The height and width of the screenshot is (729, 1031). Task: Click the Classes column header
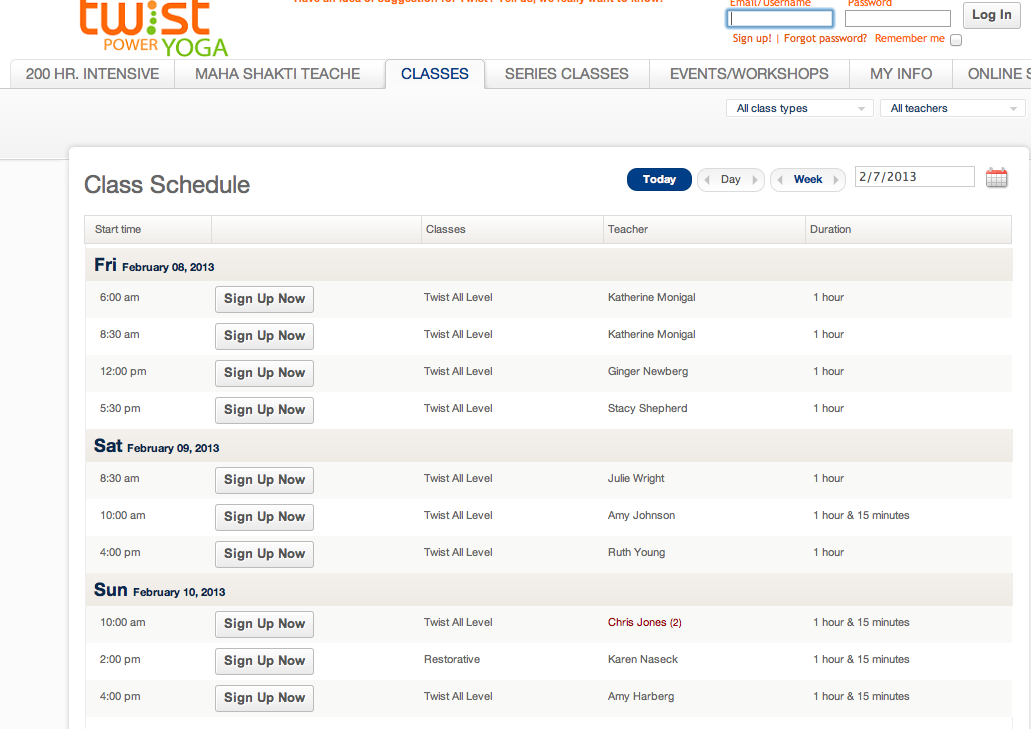tap(512, 229)
